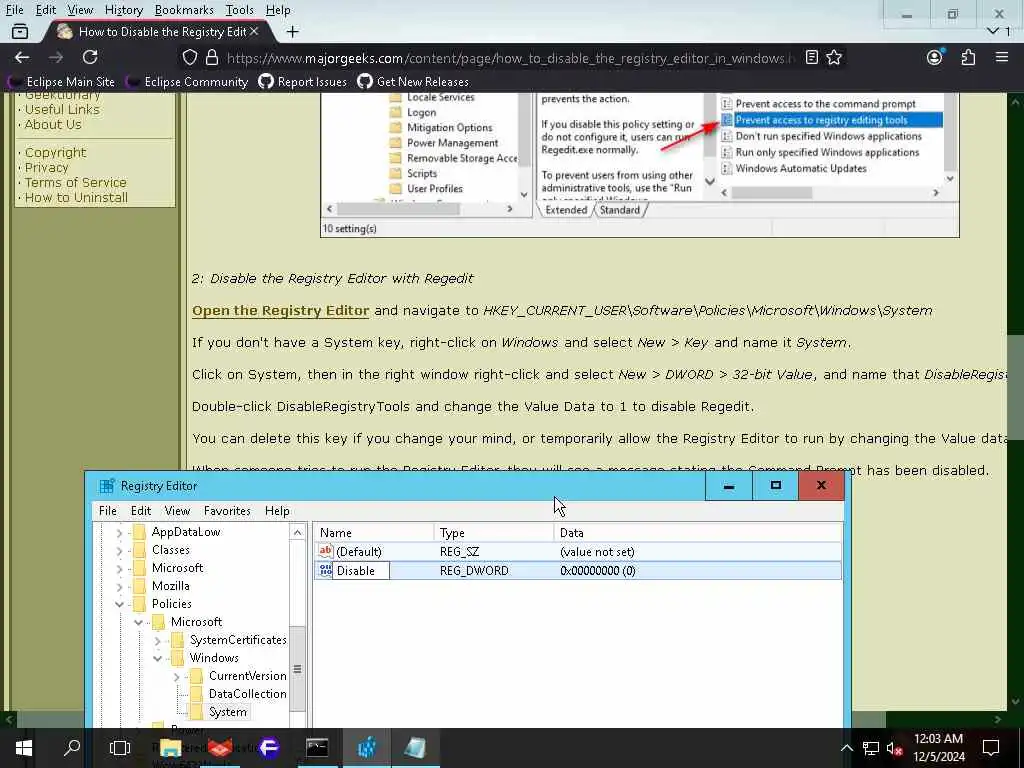Image resolution: width=1024 pixels, height=768 pixels.
Task: Expand the Mozilla registry key
Action: tap(119, 586)
